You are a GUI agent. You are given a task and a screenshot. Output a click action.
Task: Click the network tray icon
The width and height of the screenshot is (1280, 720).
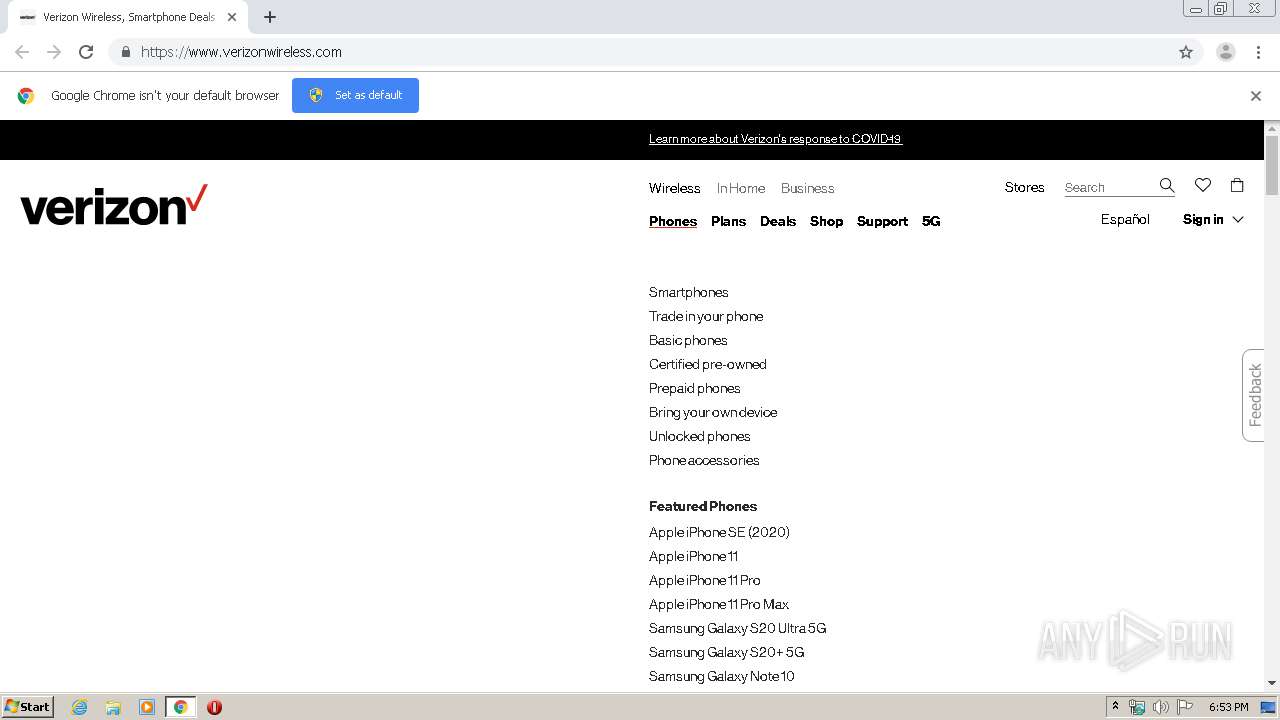(x=1137, y=707)
